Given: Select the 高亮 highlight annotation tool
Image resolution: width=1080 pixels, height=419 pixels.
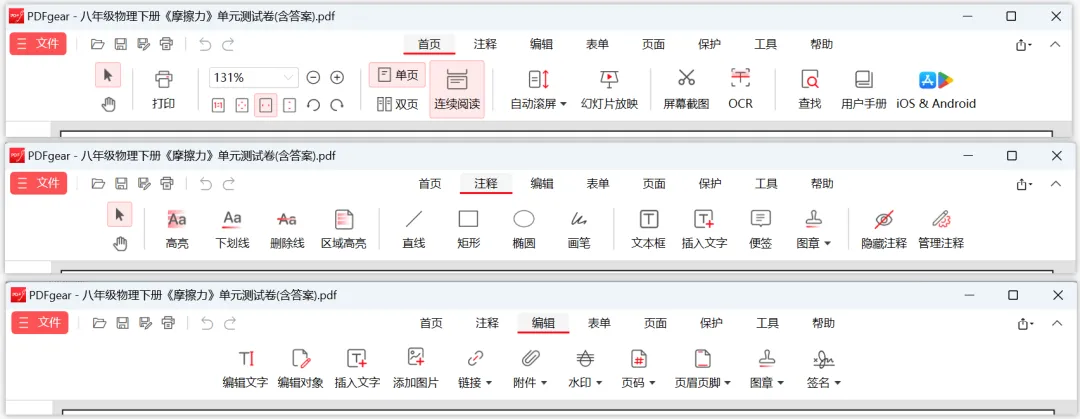Looking at the screenshot, I should 177,220.
